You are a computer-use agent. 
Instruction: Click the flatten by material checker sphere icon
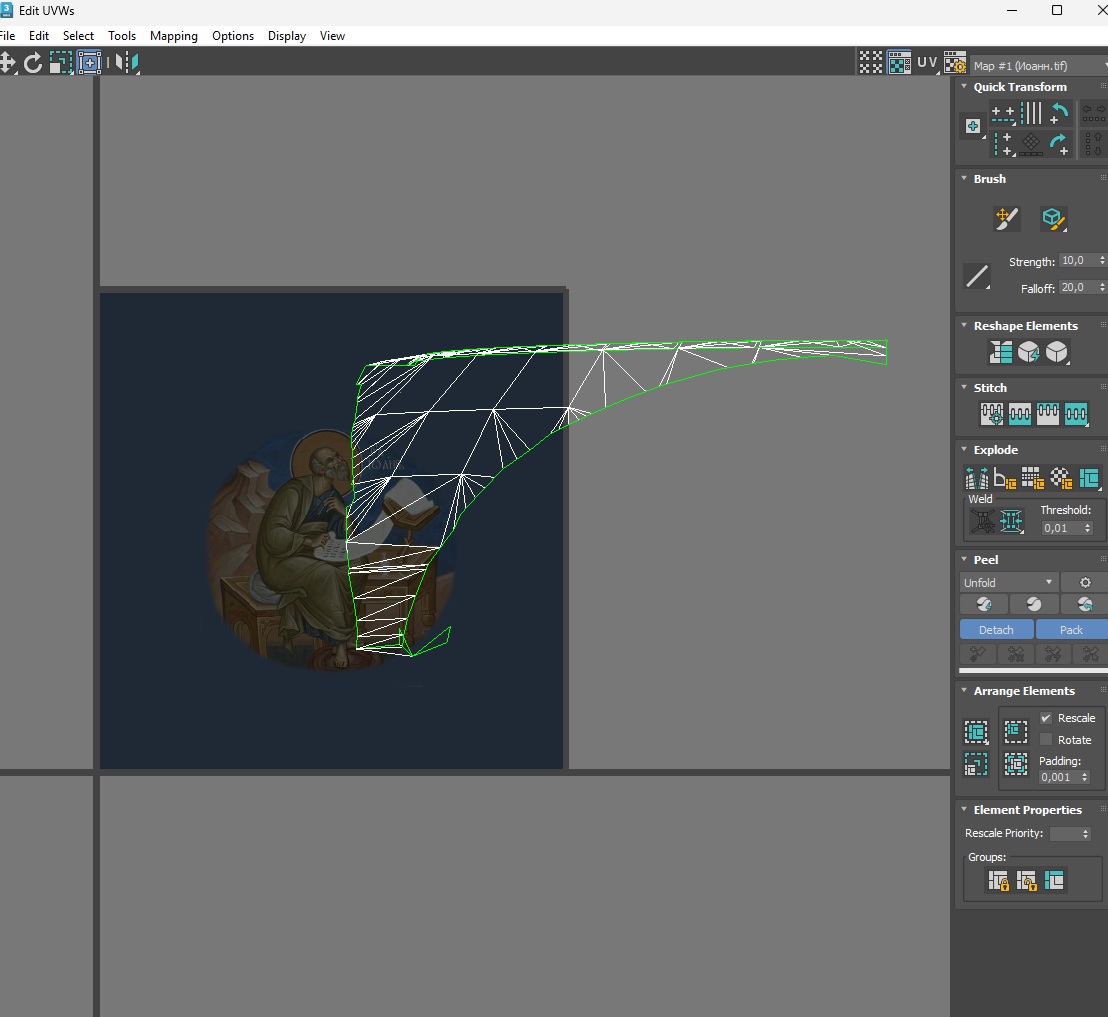pyautogui.click(x=1061, y=478)
